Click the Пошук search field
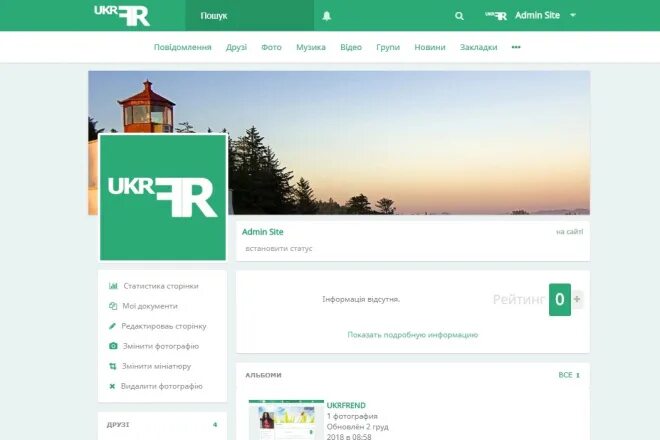660x440 pixels. (x=250, y=16)
